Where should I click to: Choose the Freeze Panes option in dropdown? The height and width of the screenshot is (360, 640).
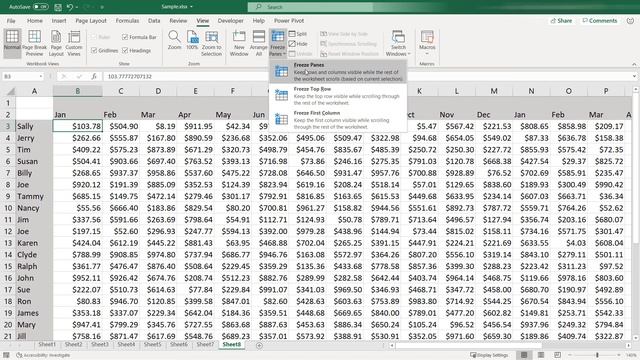click(x=338, y=71)
